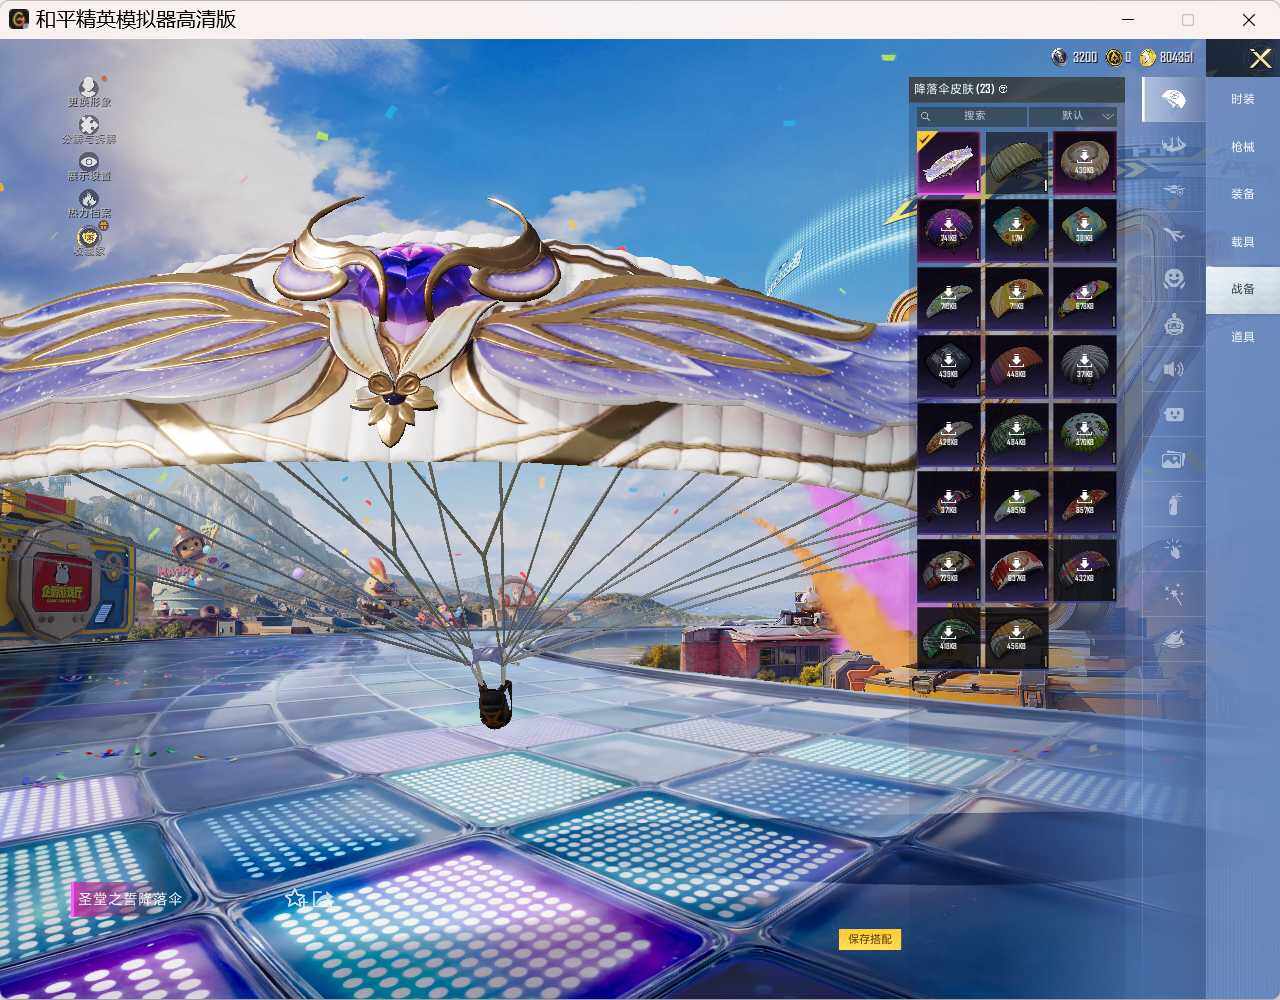Click the 圣堂之誓降落伞 skin name label

[x=130, y=899]
